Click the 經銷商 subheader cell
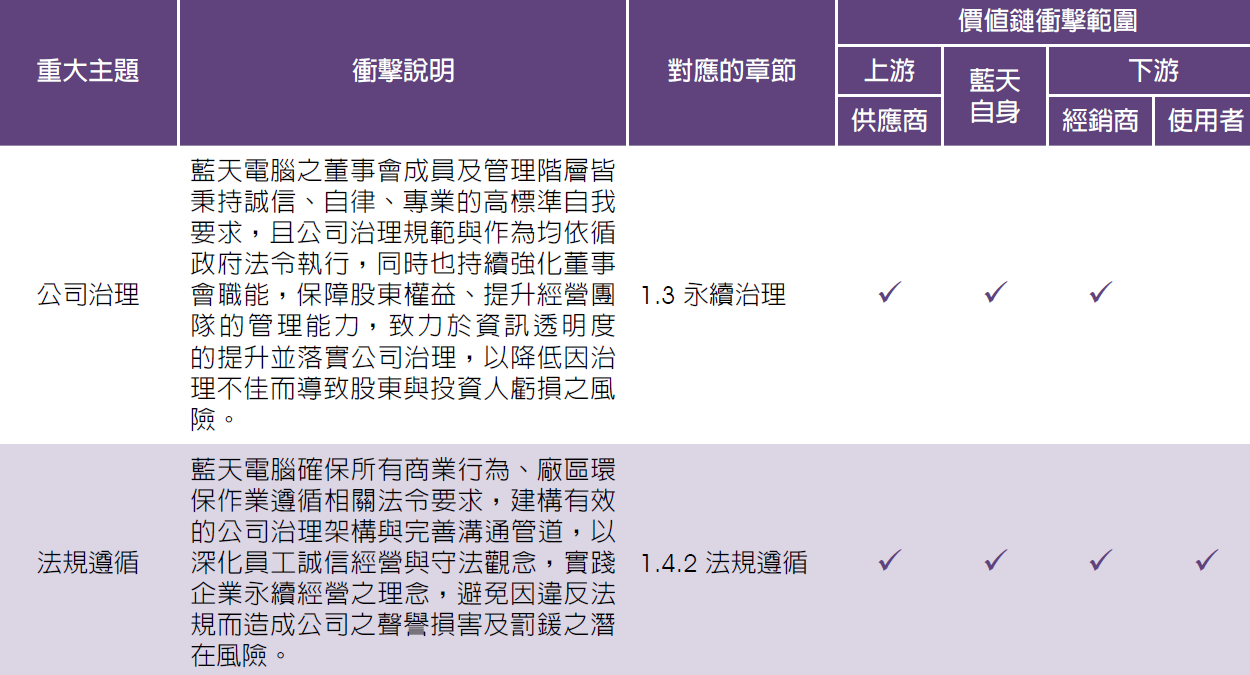The width and height of the screenshot is (1250, 675). 1100,122
